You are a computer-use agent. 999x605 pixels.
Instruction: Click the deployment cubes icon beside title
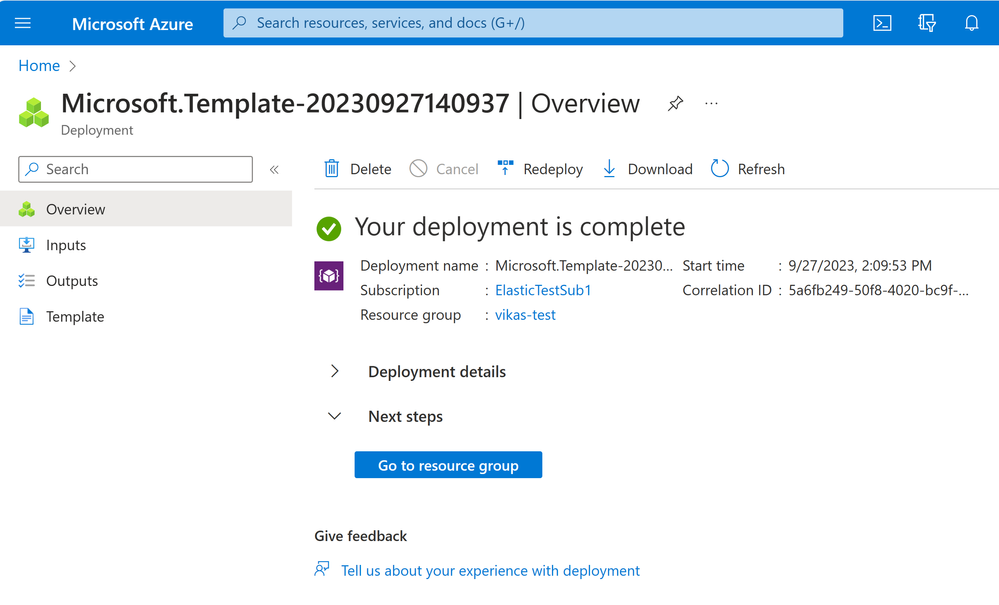click(34, 113)
